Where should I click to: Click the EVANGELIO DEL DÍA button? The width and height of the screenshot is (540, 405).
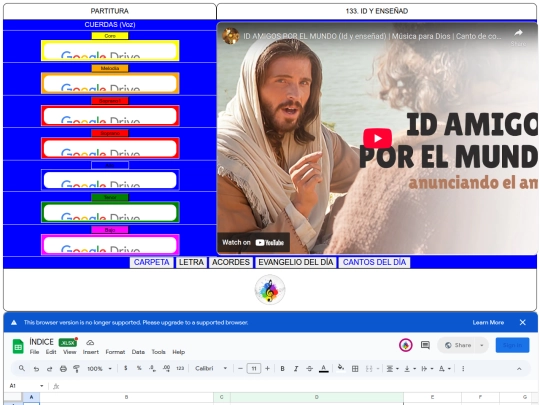click(295, 262)
